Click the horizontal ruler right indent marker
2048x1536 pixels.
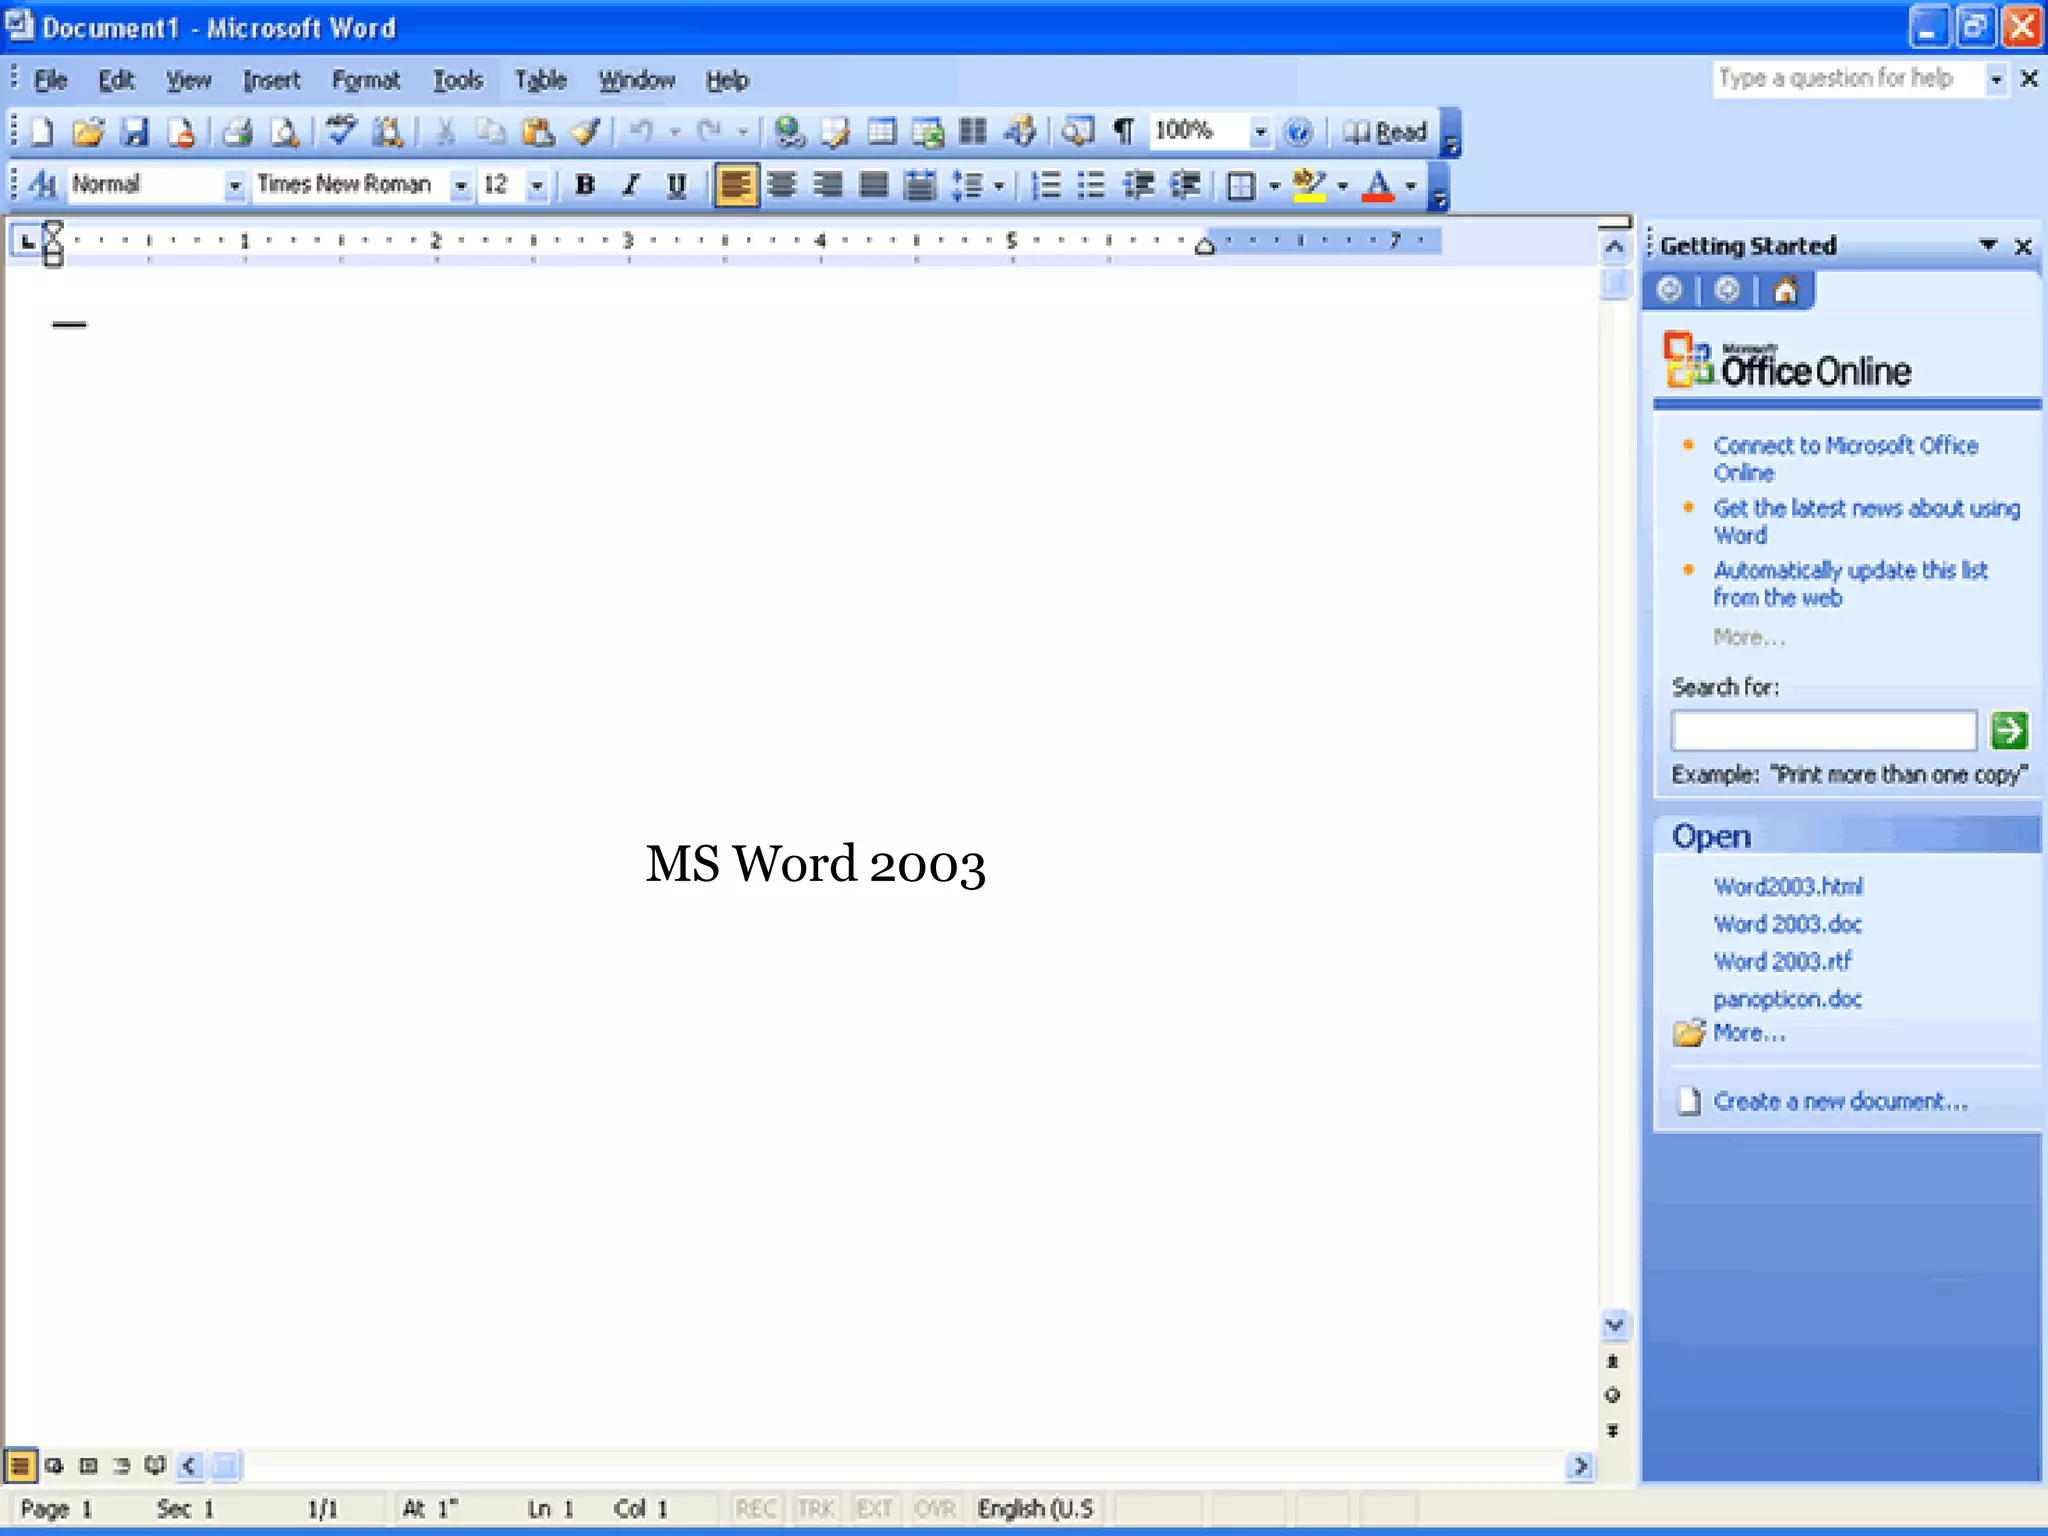pyautogui.click(x=1205, y=246)
